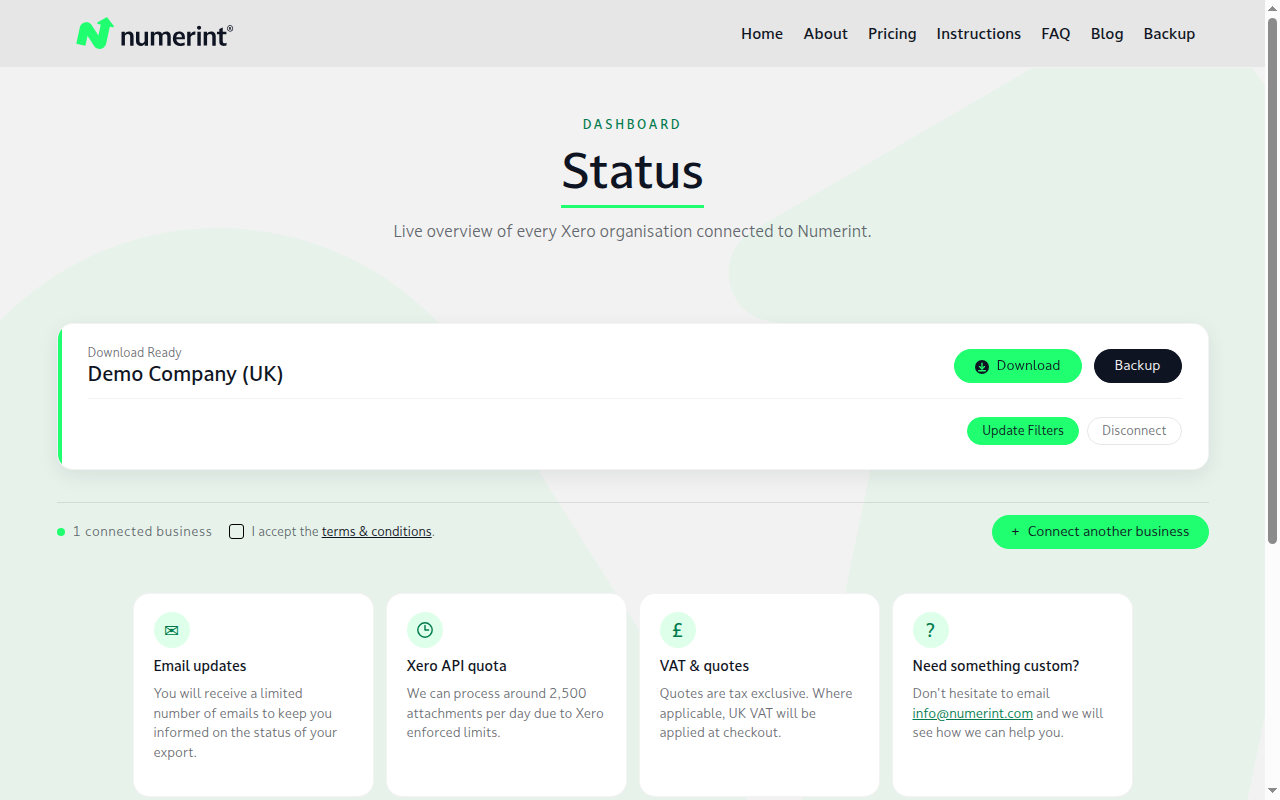Accept the terms & conditions checkbox
Viewport: 1280px width, 800px height.
point(236,531)
